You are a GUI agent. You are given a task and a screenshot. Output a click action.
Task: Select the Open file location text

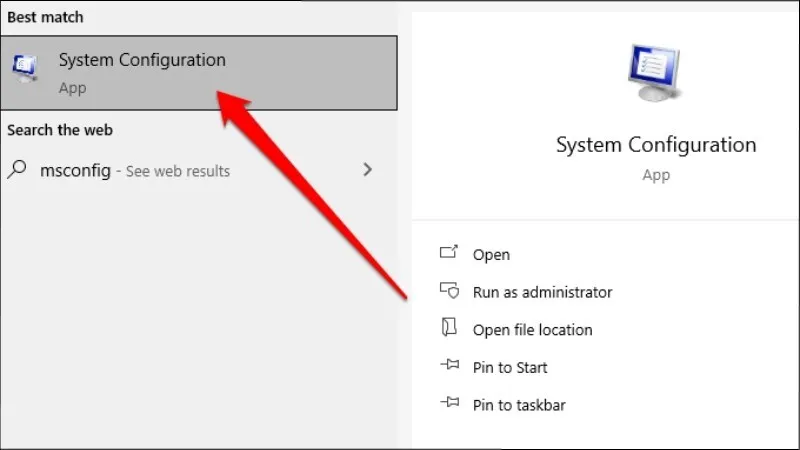pos(532,330)
